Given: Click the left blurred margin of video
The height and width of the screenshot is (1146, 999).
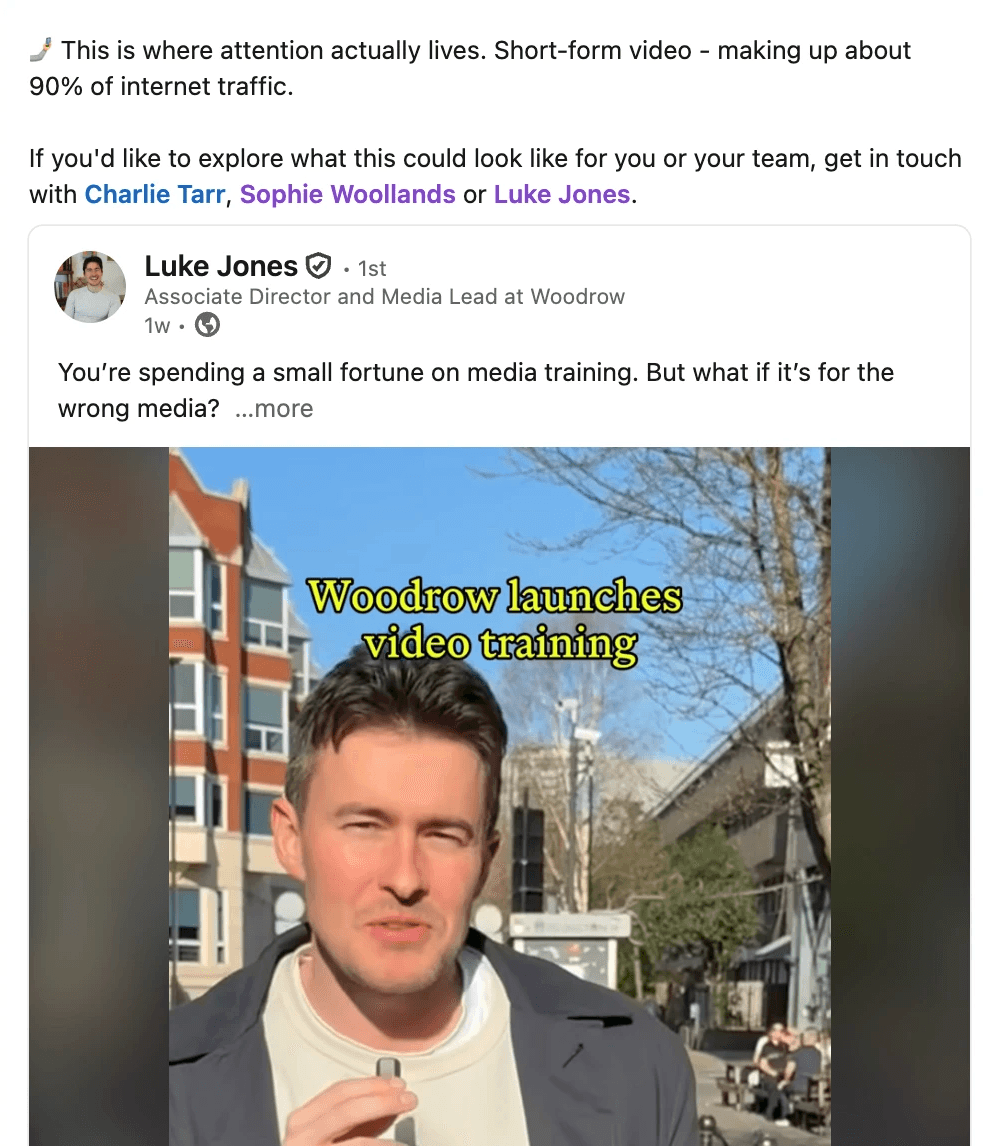Looking at the screenshot, I should click(x=99, y=797).
